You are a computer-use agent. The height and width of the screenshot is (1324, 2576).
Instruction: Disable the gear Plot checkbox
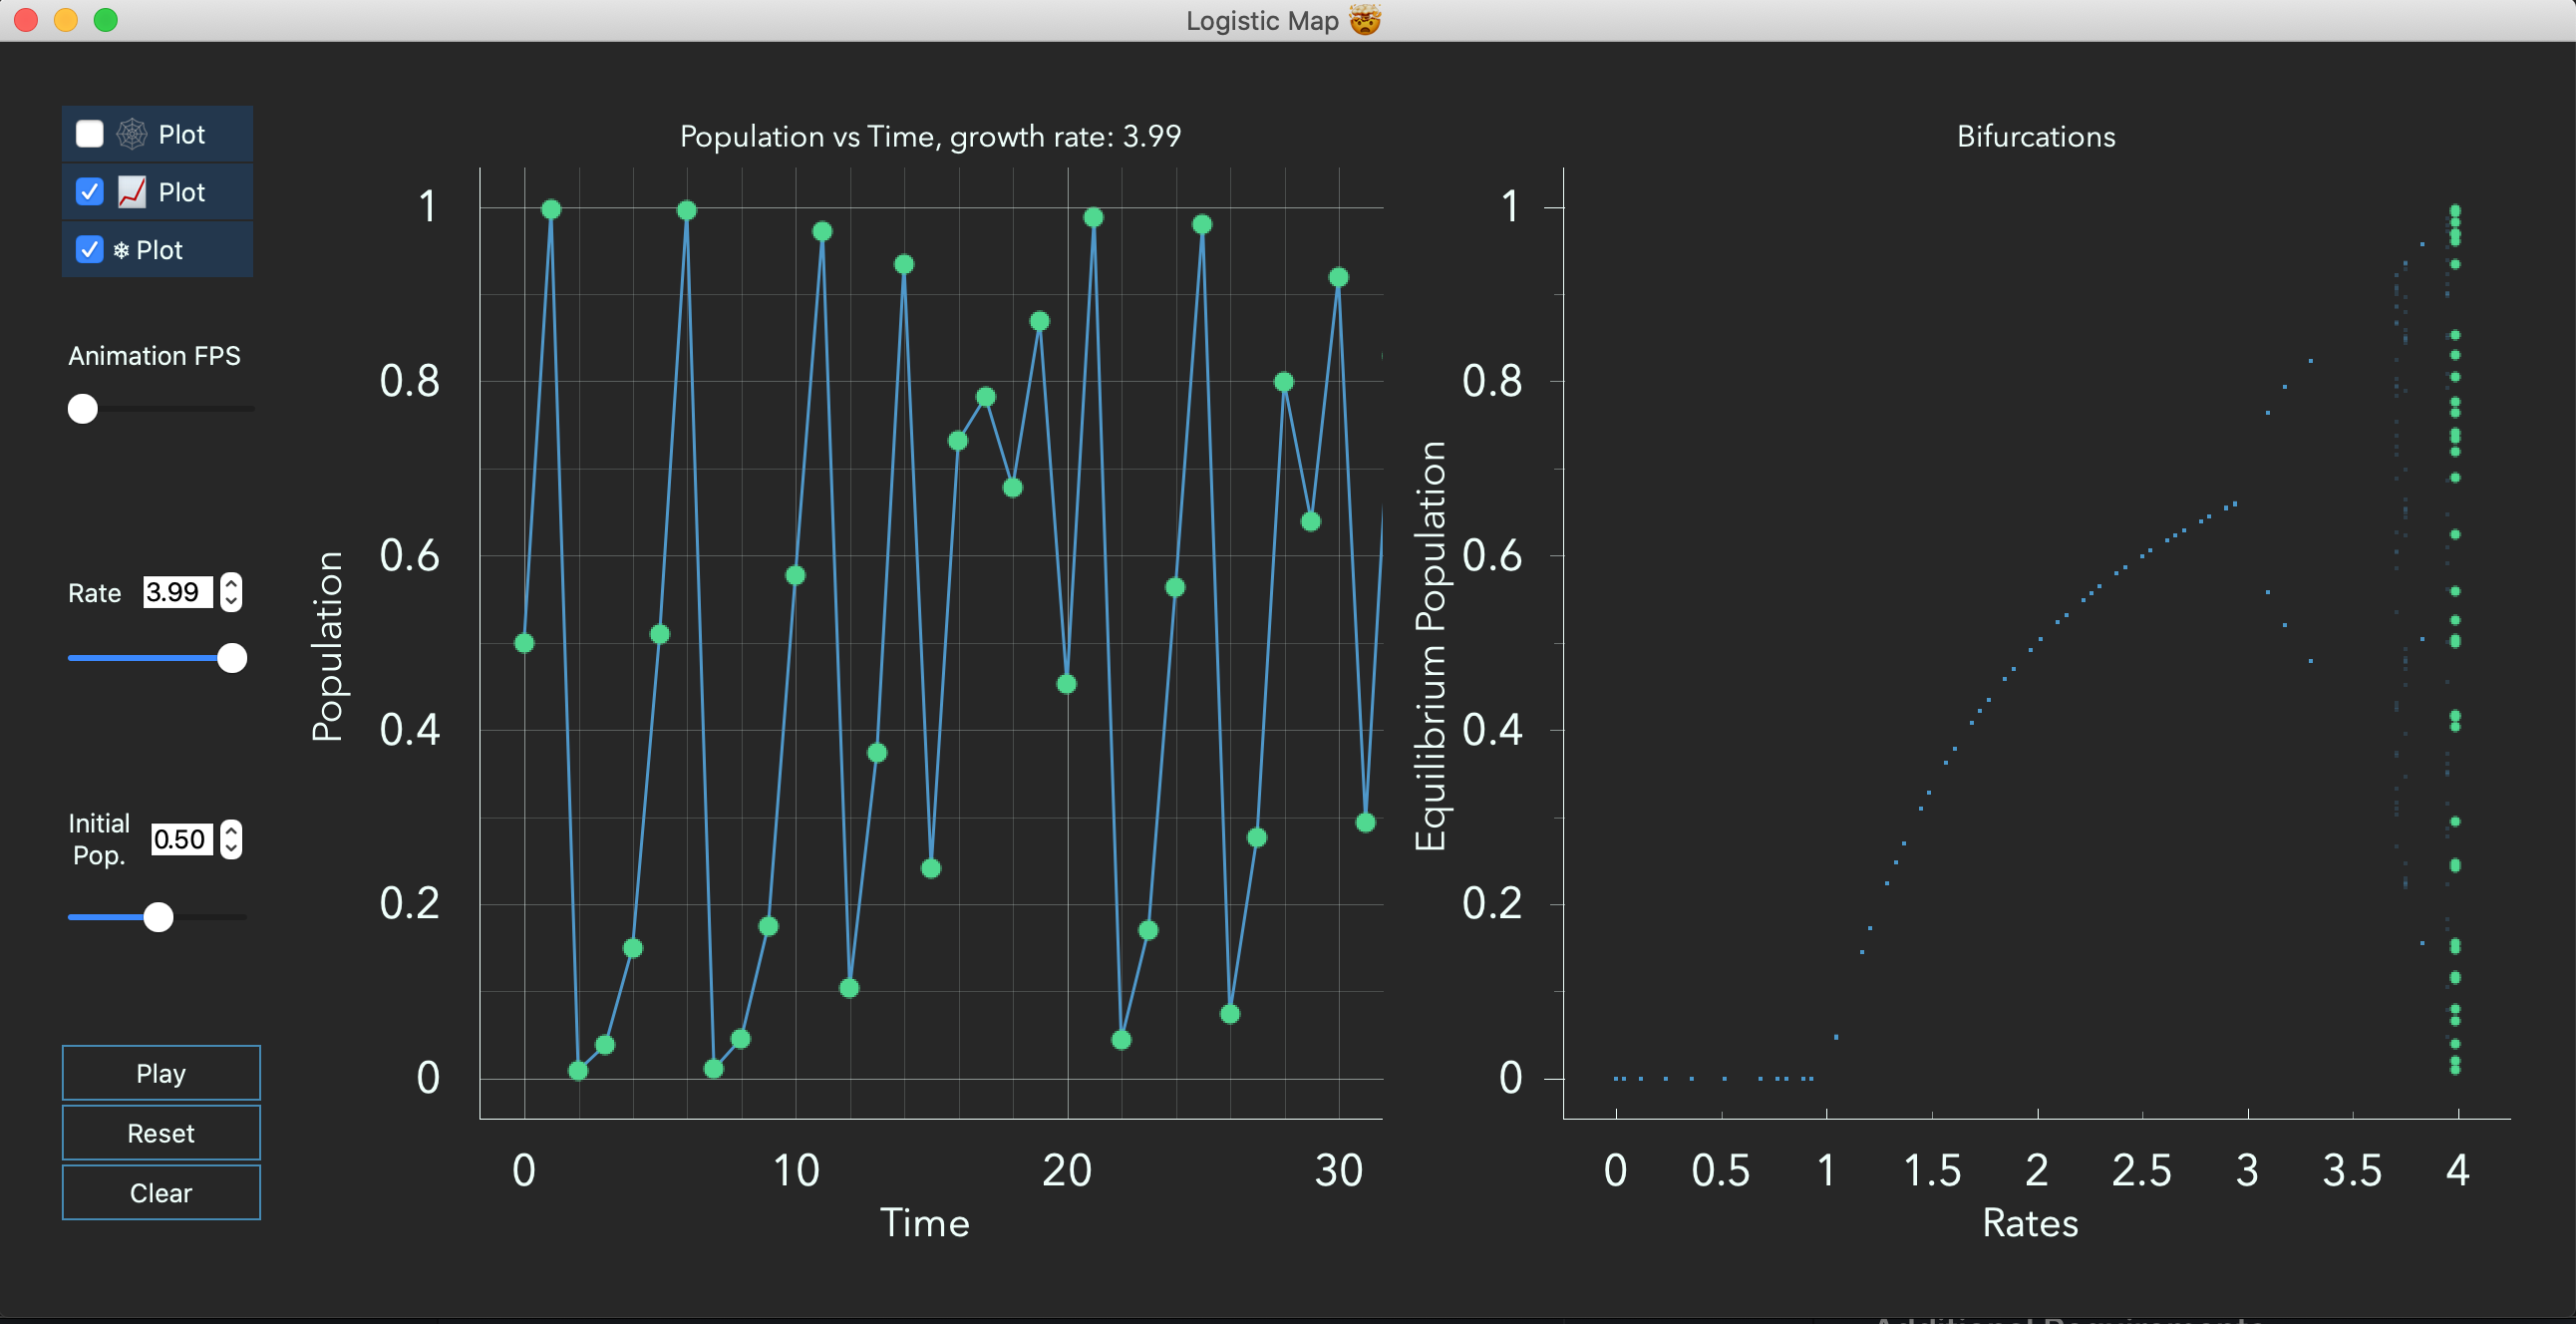(86, 250)
